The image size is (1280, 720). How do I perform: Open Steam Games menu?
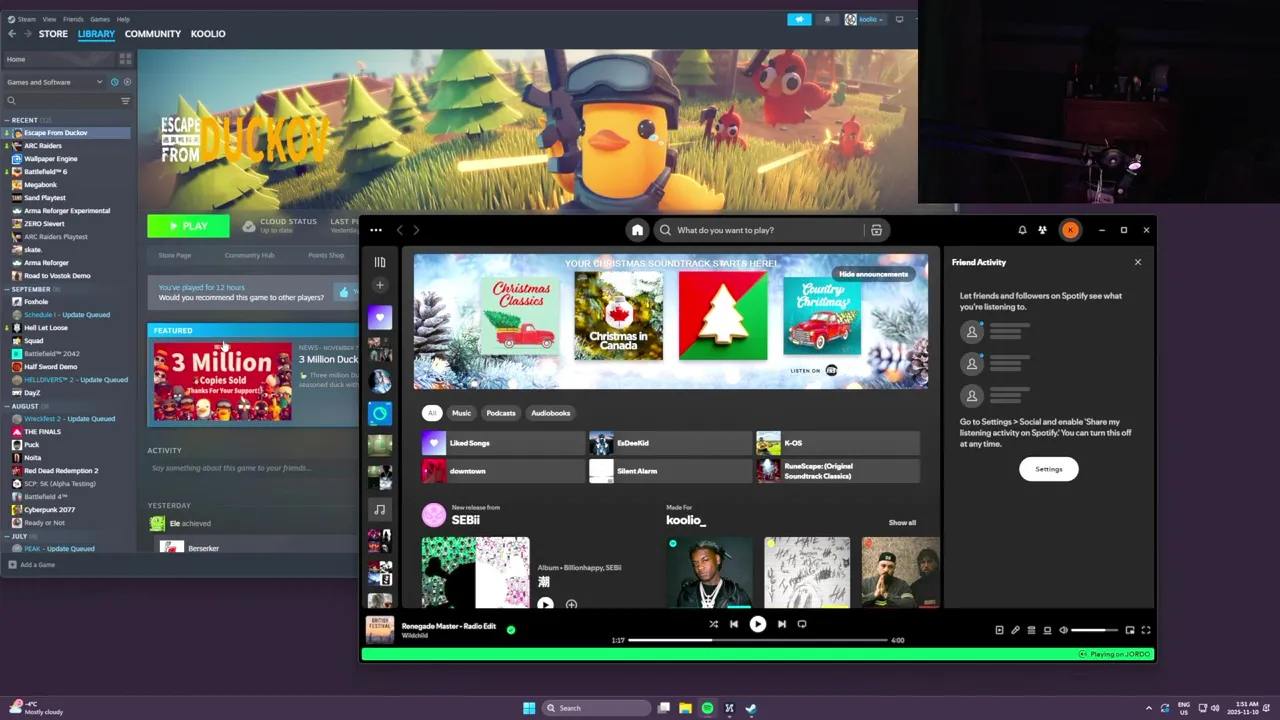[100, 19]
